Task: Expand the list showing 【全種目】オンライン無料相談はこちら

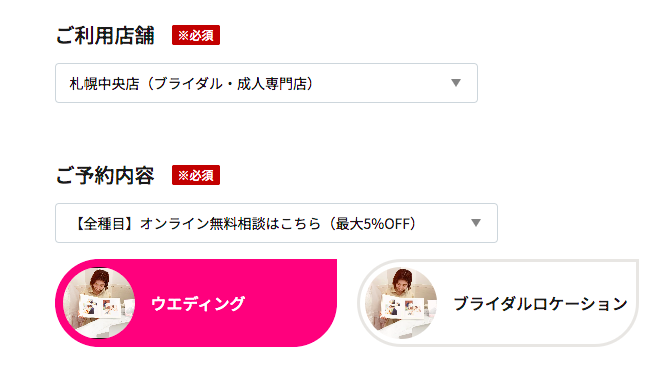Action: 277,223
